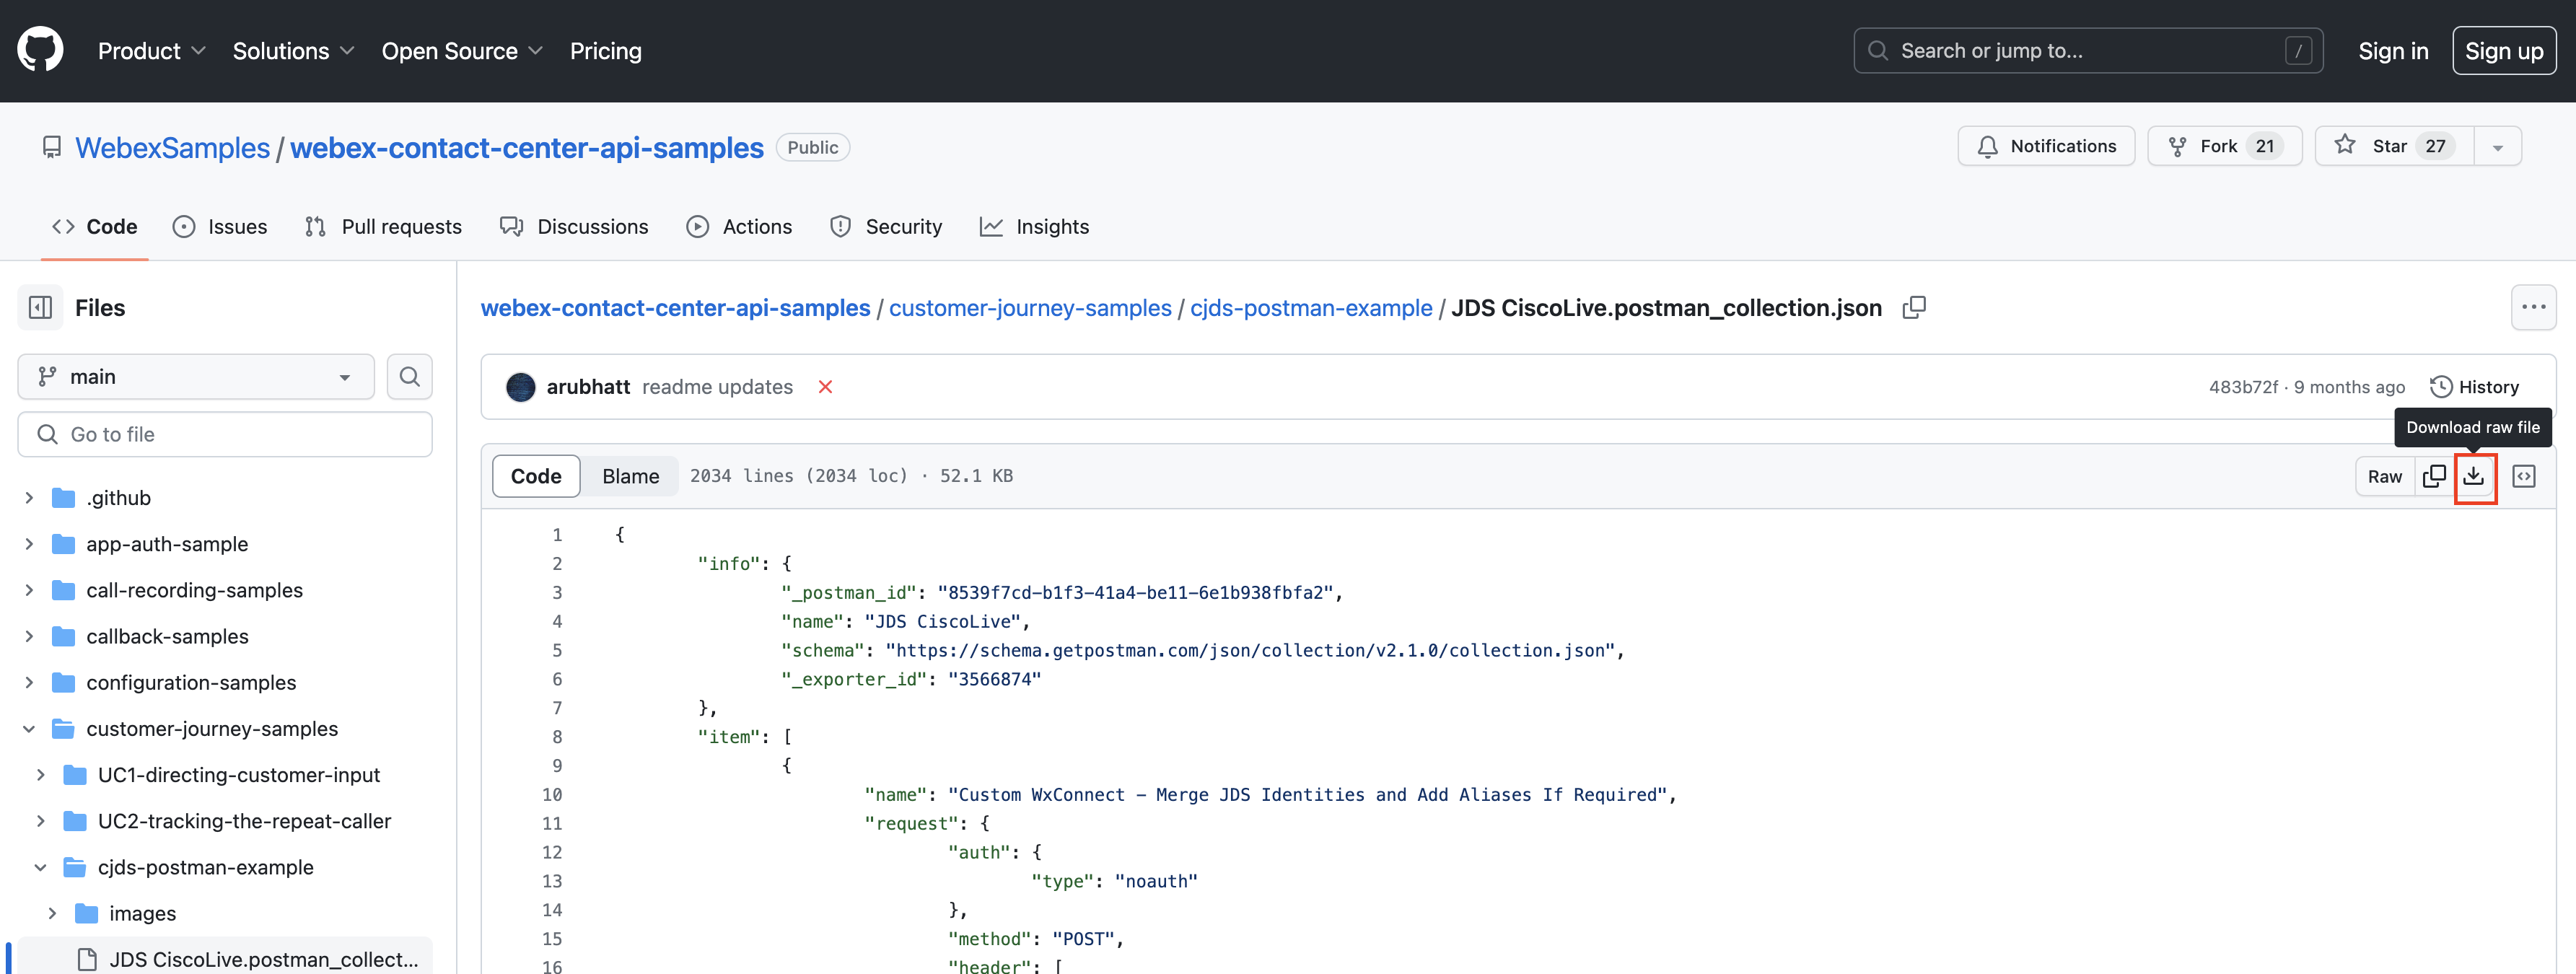
Task: Open the Raw file view
Action: tap(2385, 477)
